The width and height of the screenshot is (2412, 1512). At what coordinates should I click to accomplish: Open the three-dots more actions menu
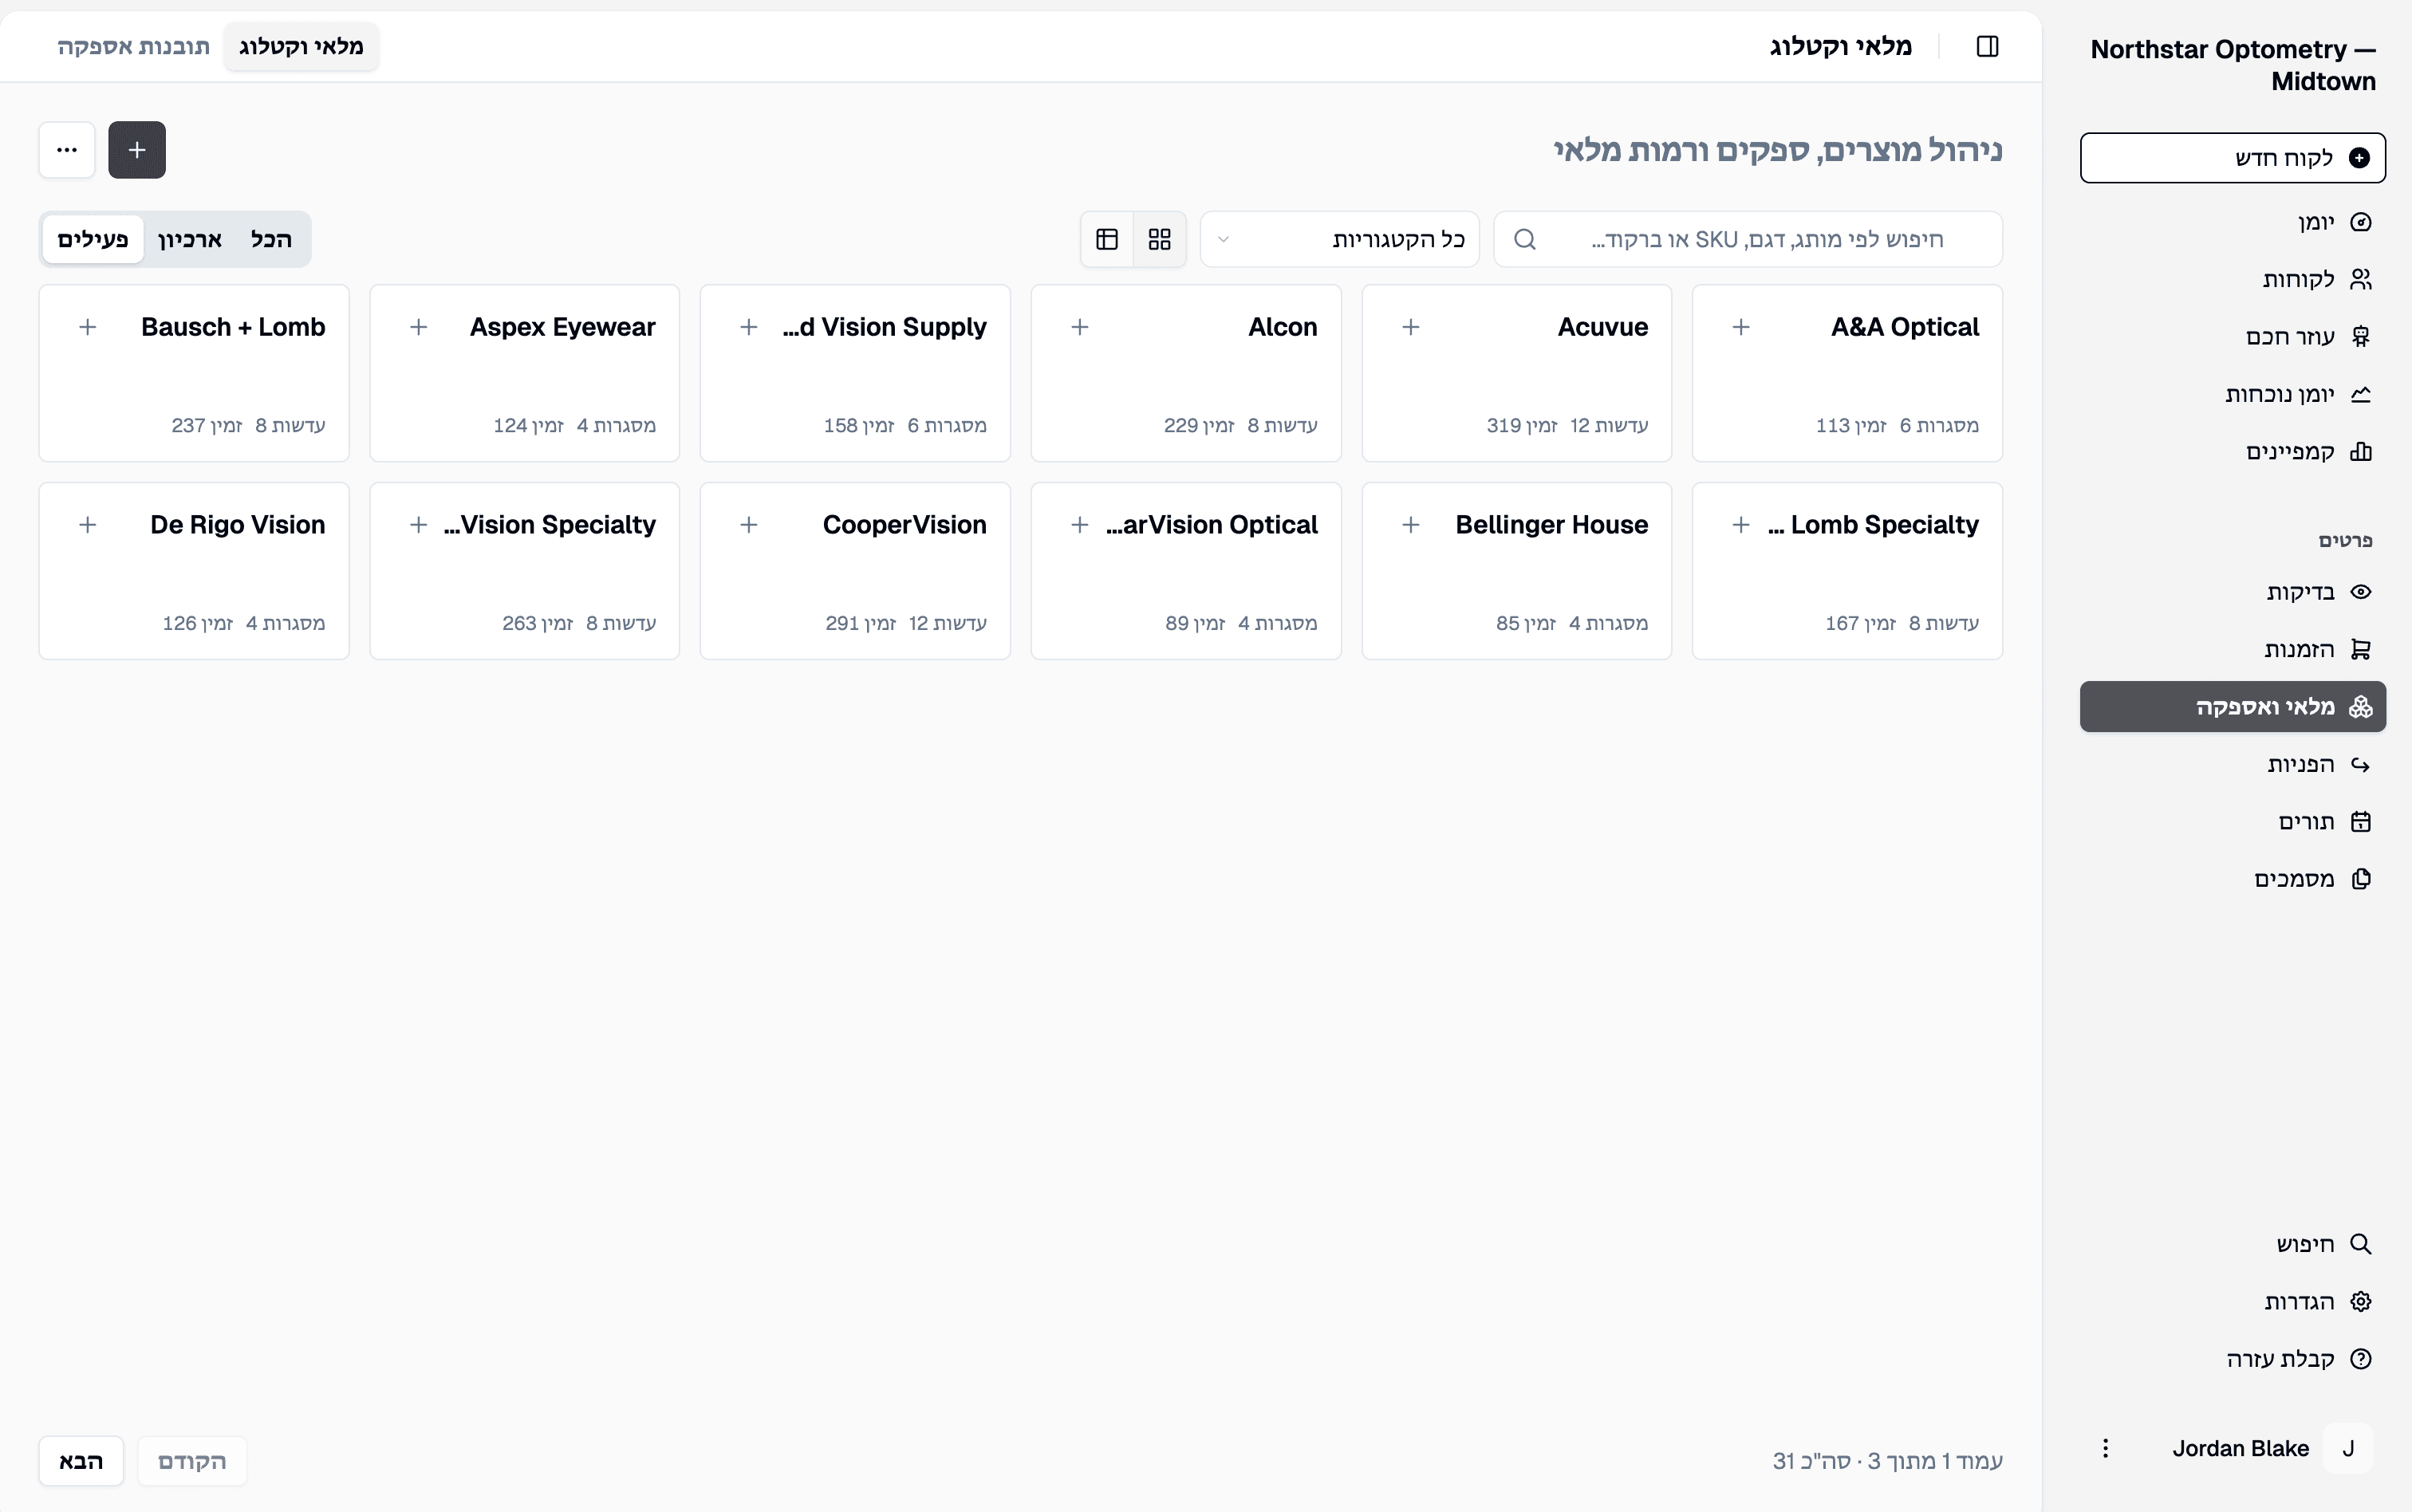click(x=67, y=150)
